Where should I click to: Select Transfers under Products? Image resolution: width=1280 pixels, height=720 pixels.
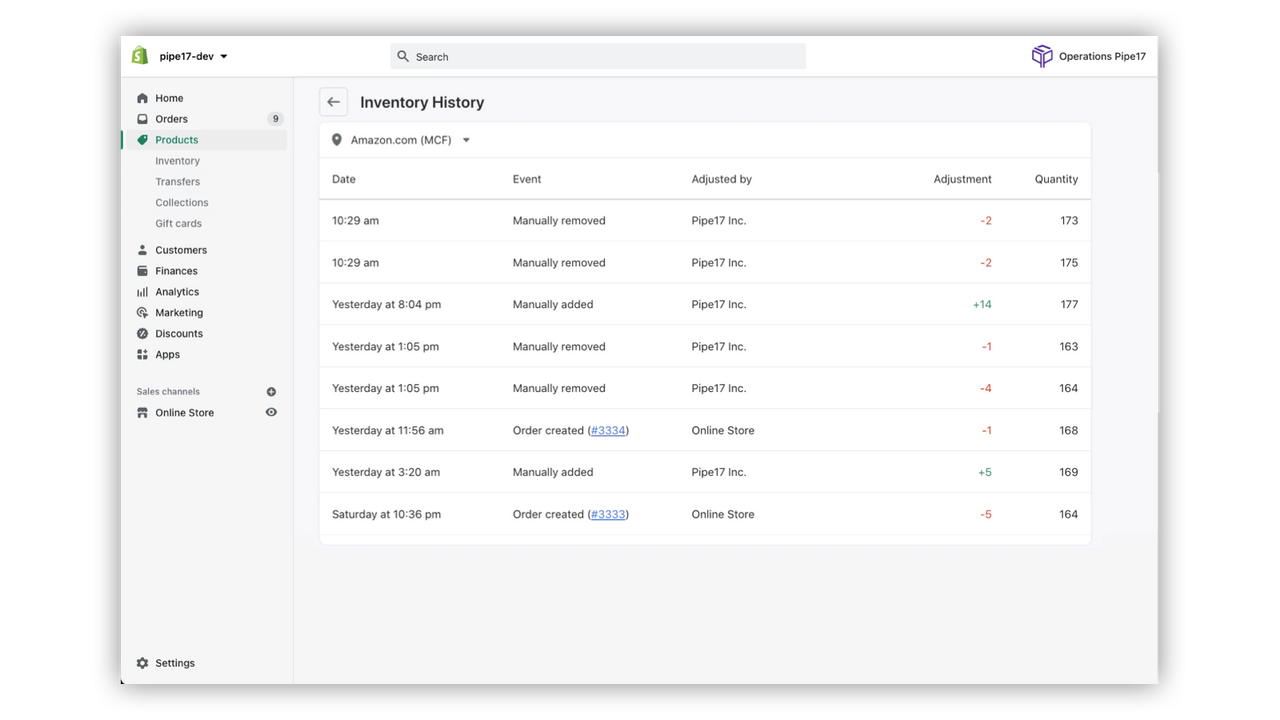pos(177,181)
